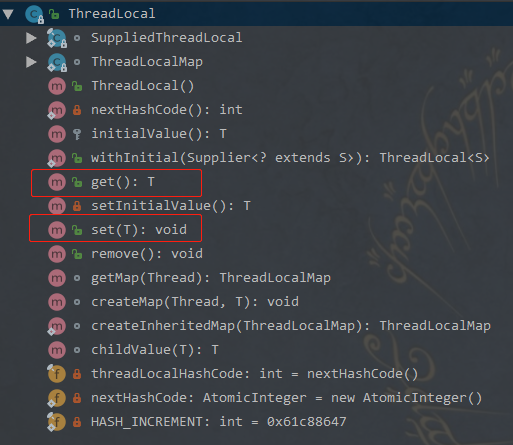Click the method icon beside setInitialValue(): T

(x=57, y=206)
